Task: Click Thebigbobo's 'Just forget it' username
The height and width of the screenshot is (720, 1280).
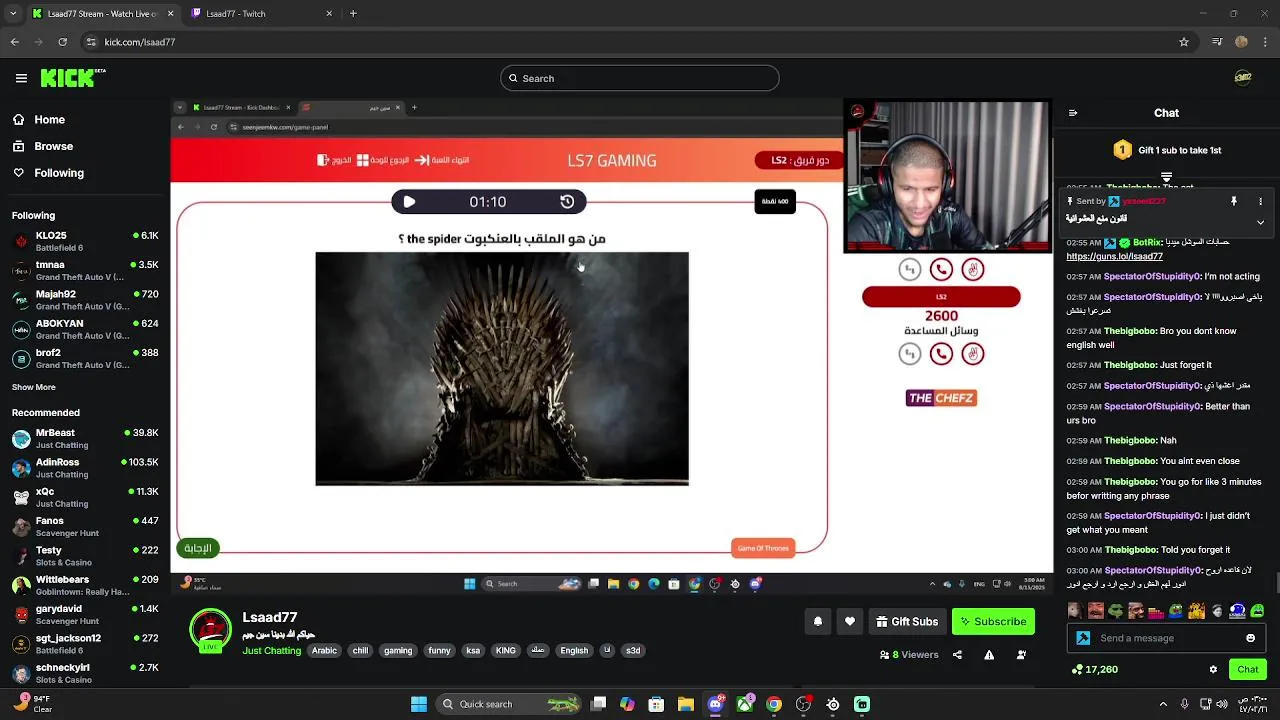Action: (1130, 365)
